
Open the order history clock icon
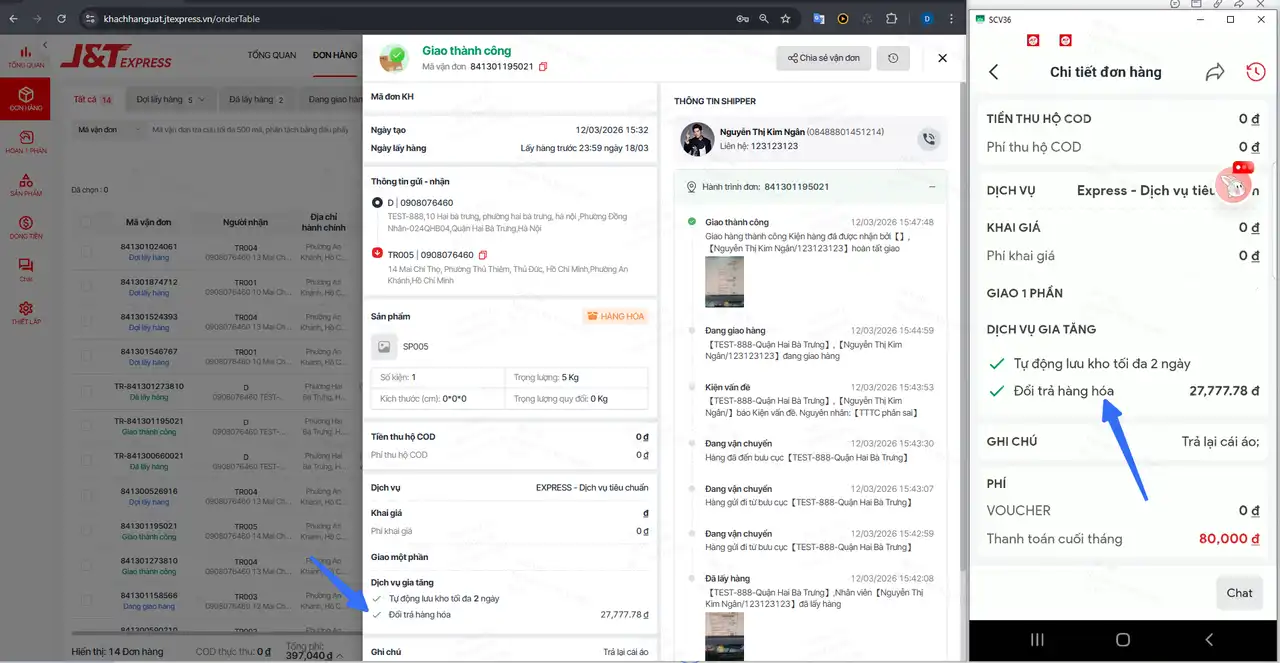(893, 58)
